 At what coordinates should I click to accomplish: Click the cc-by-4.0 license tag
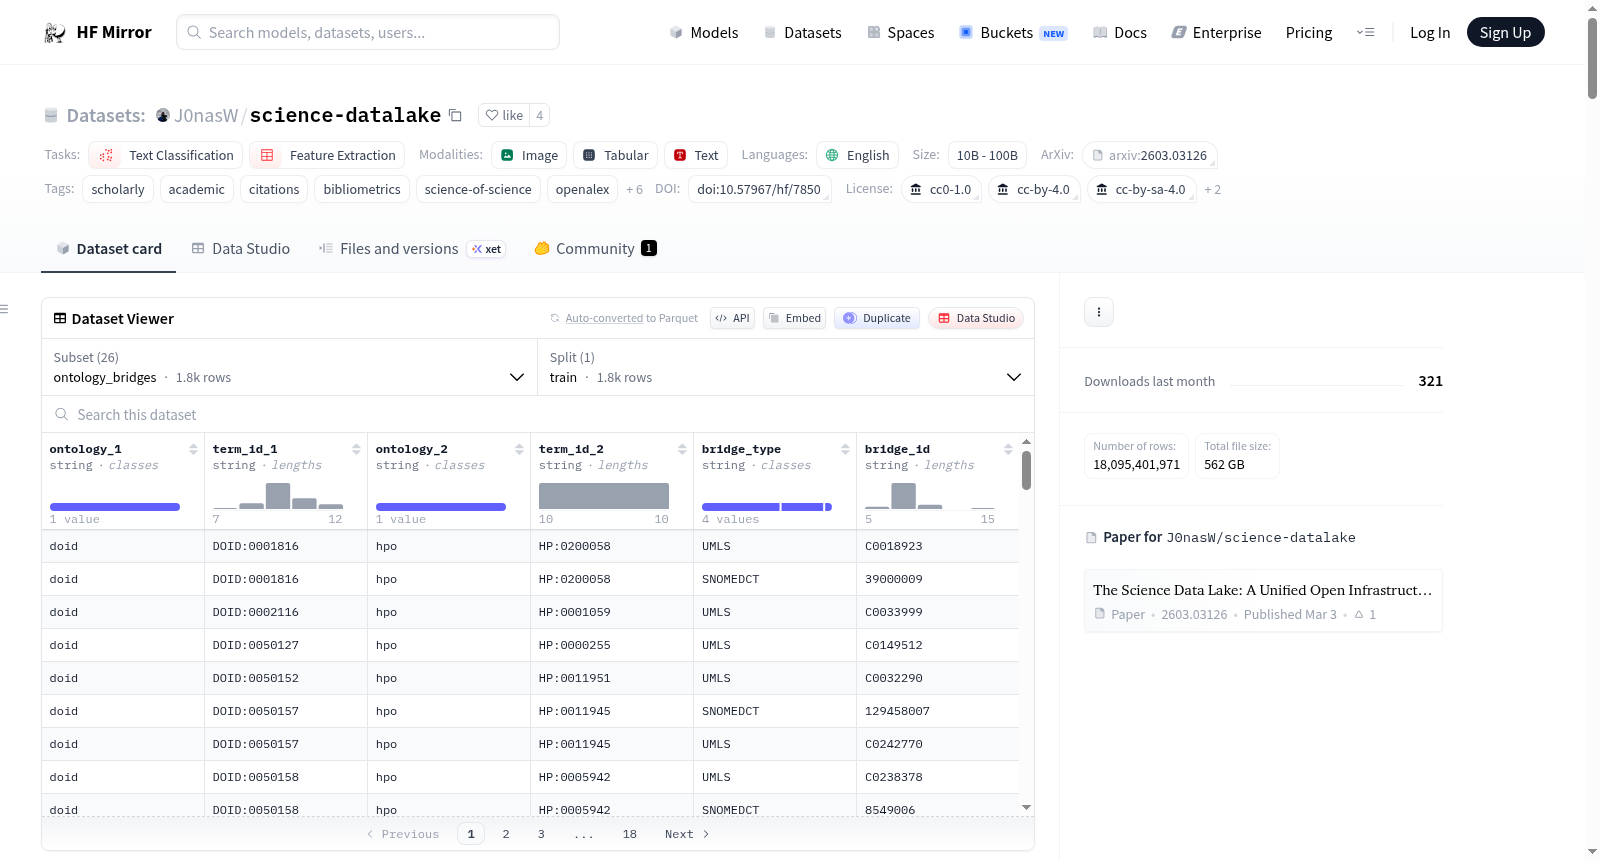coord(1034,189)
